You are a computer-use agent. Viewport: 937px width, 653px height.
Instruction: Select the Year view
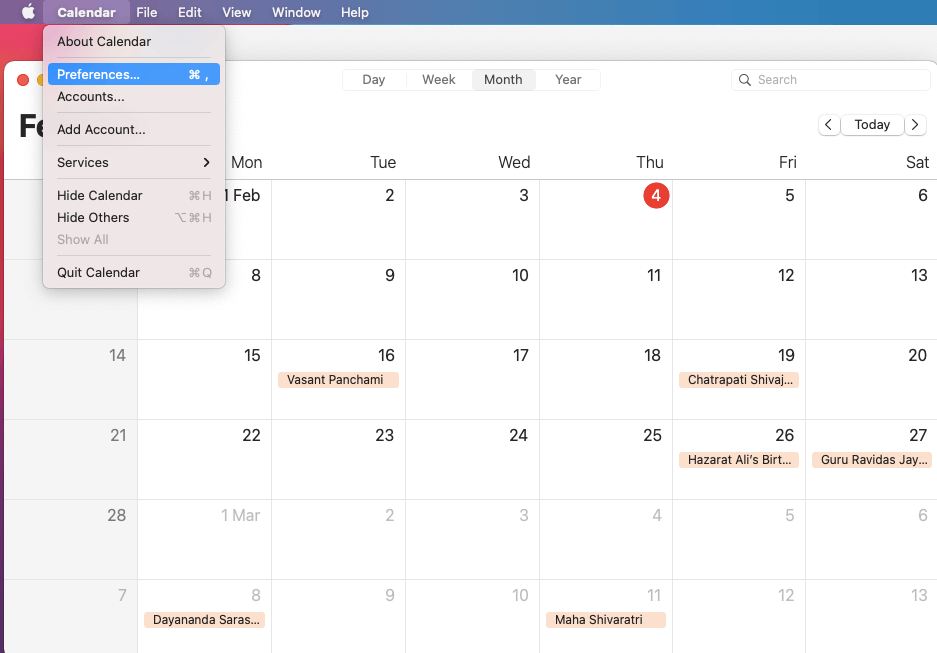[x=567, y=79]
